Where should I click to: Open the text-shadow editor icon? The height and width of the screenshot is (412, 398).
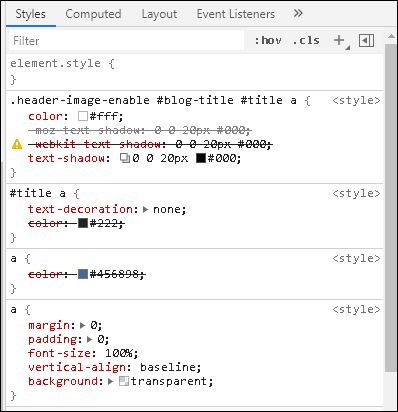pyautogui.click(x=125, y=158)
